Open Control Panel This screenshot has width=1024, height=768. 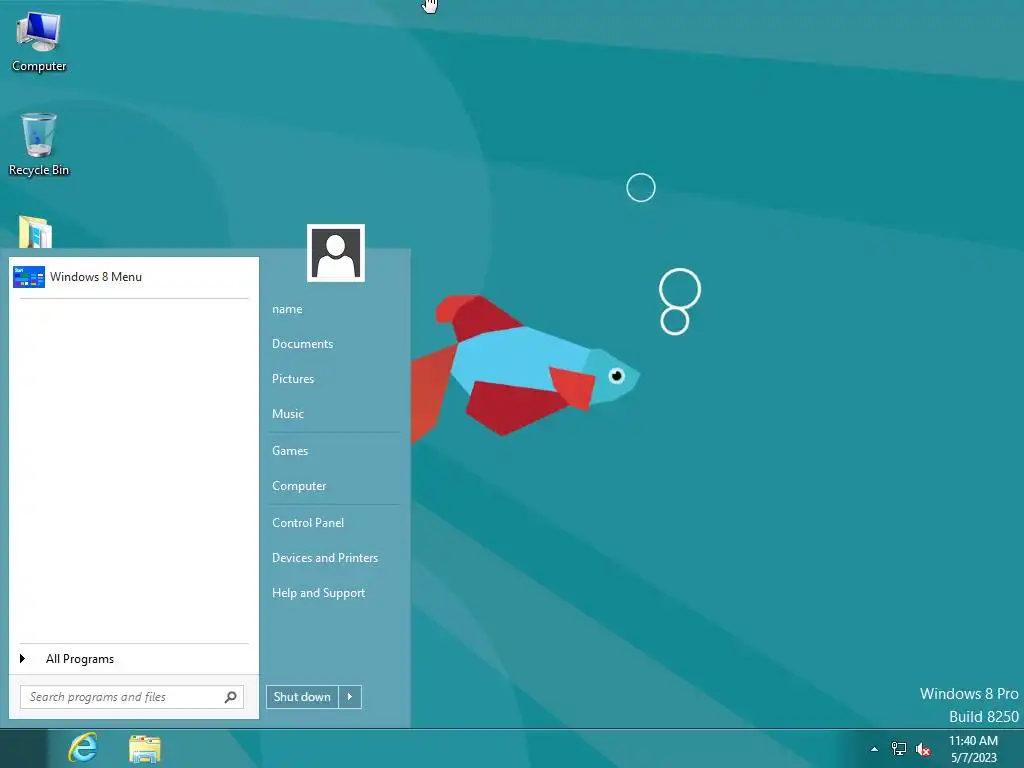pyautogui.click(x=308, y=523)
